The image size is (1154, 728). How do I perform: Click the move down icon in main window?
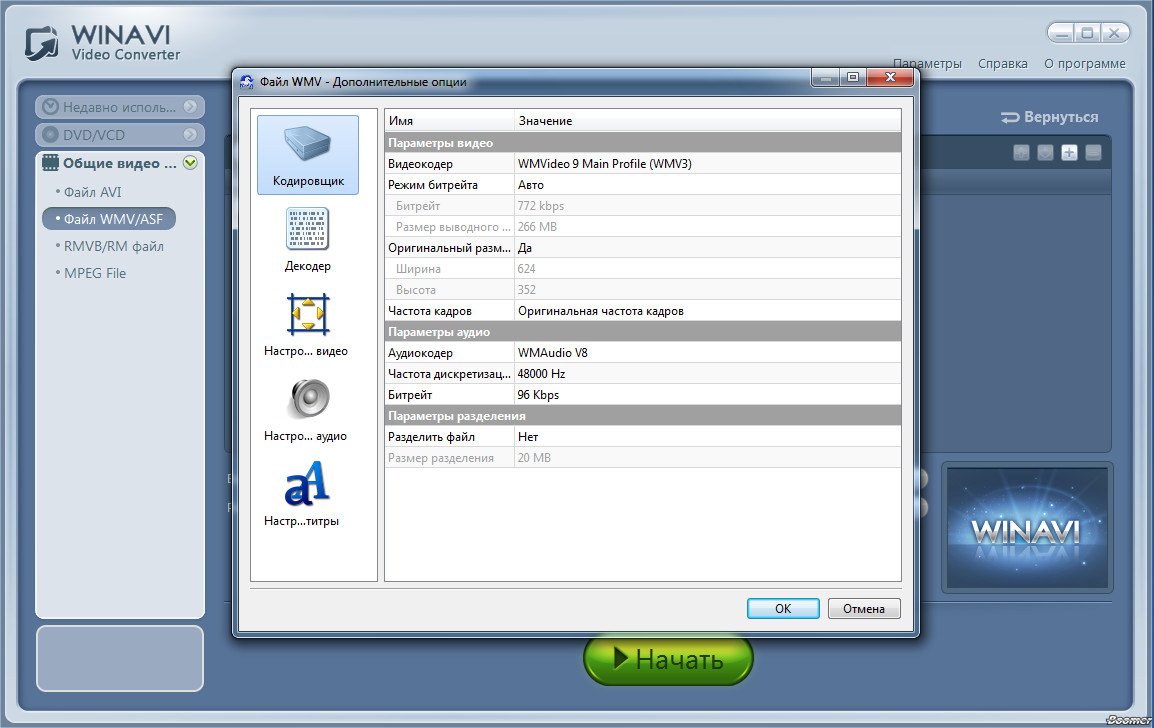tap(1045, 152)
